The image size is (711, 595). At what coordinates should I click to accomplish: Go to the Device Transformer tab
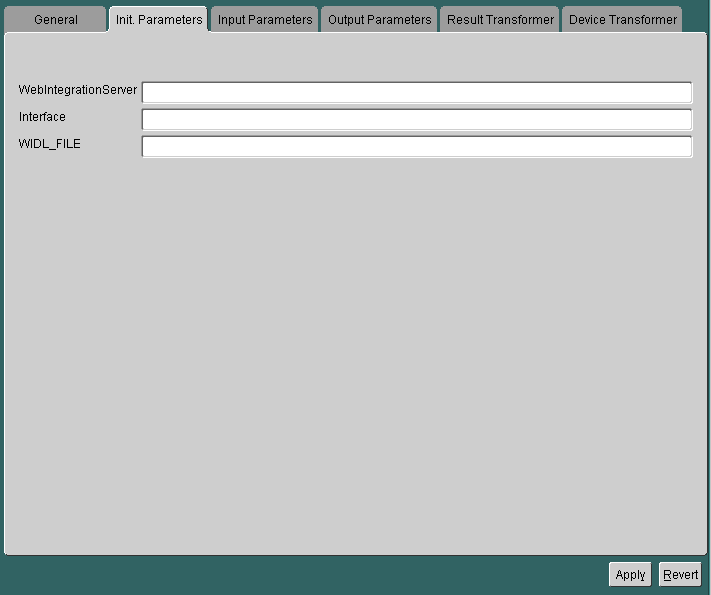click(x=623, y=20)
